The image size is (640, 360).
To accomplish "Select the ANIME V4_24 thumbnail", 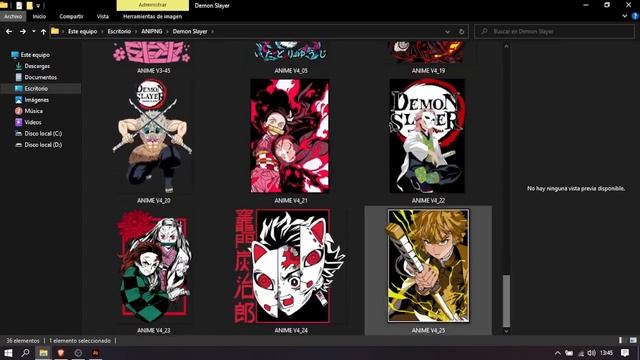I will point(290,266).
